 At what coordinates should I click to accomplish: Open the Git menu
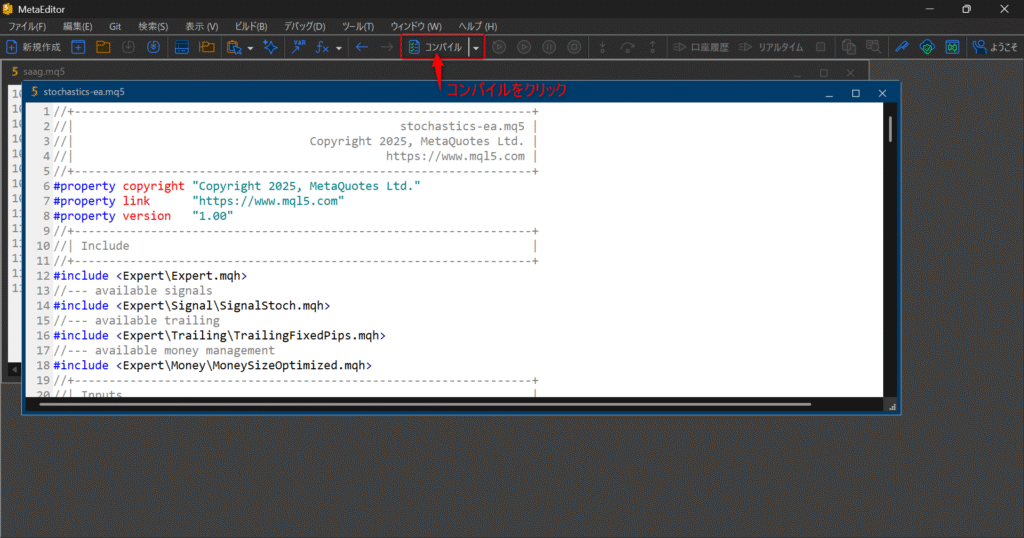pyautogui.click(x=115, y=26)
